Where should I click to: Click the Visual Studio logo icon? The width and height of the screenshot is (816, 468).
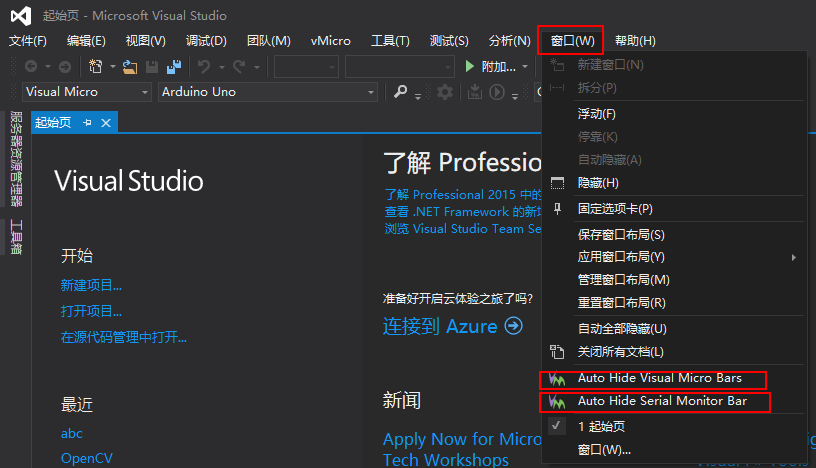pyautogui.click(x=21, y=16)
